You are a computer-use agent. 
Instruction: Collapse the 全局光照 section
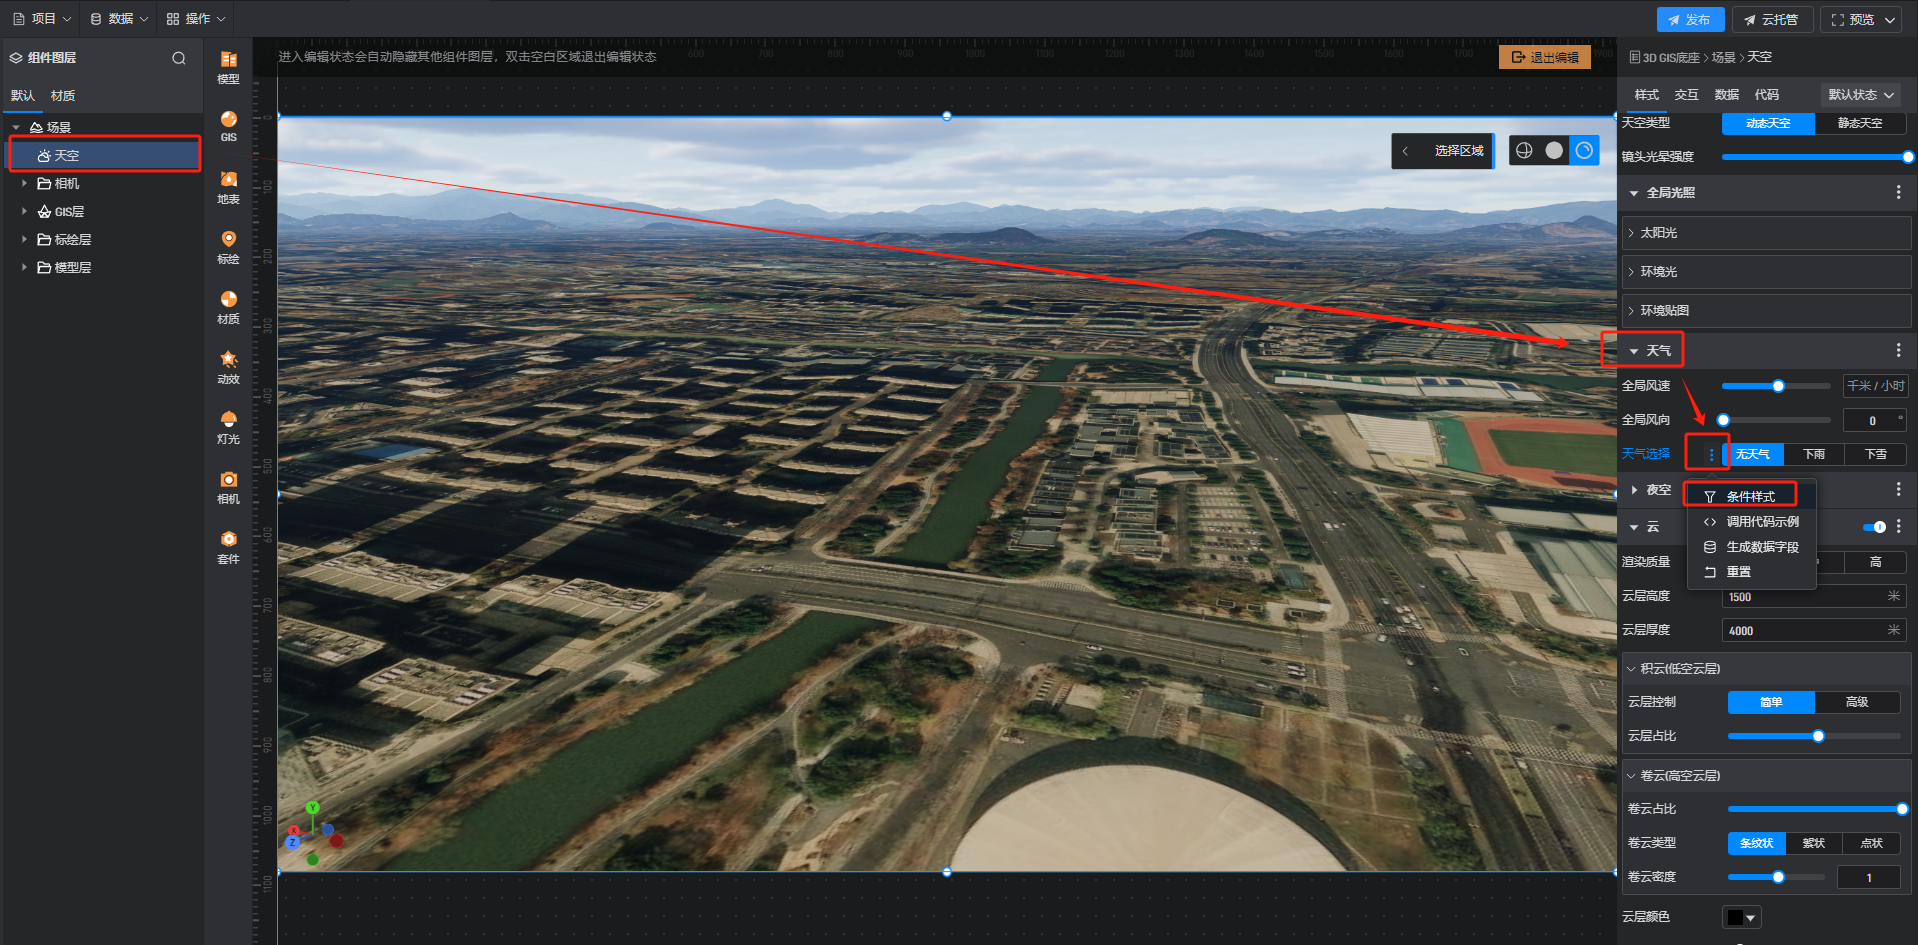pyautogui.click(x=1634, y=193)
